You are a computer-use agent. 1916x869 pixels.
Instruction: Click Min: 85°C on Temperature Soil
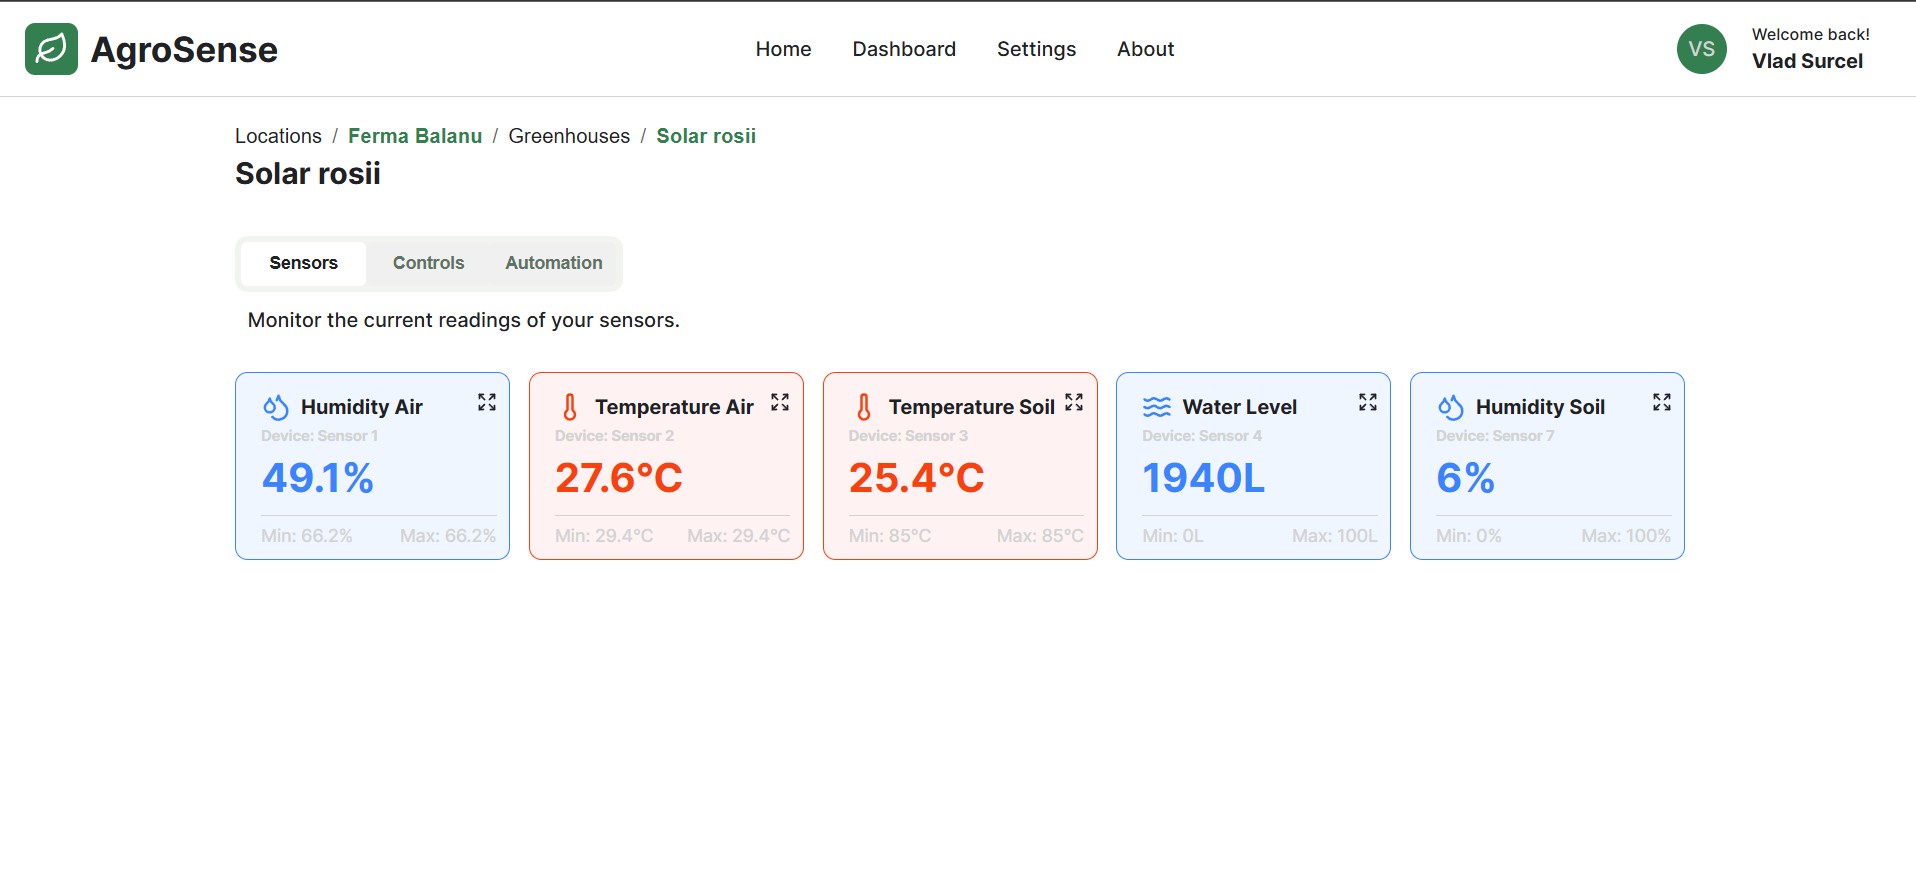pyautogui.click(x=890, y=536)
